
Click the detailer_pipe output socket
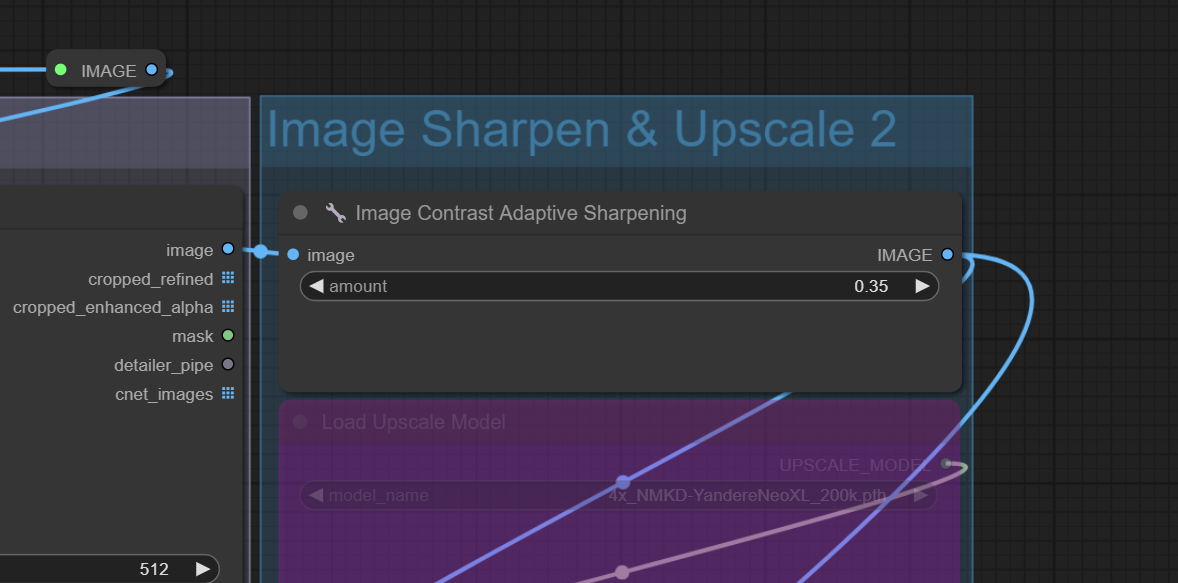point(228,365)
